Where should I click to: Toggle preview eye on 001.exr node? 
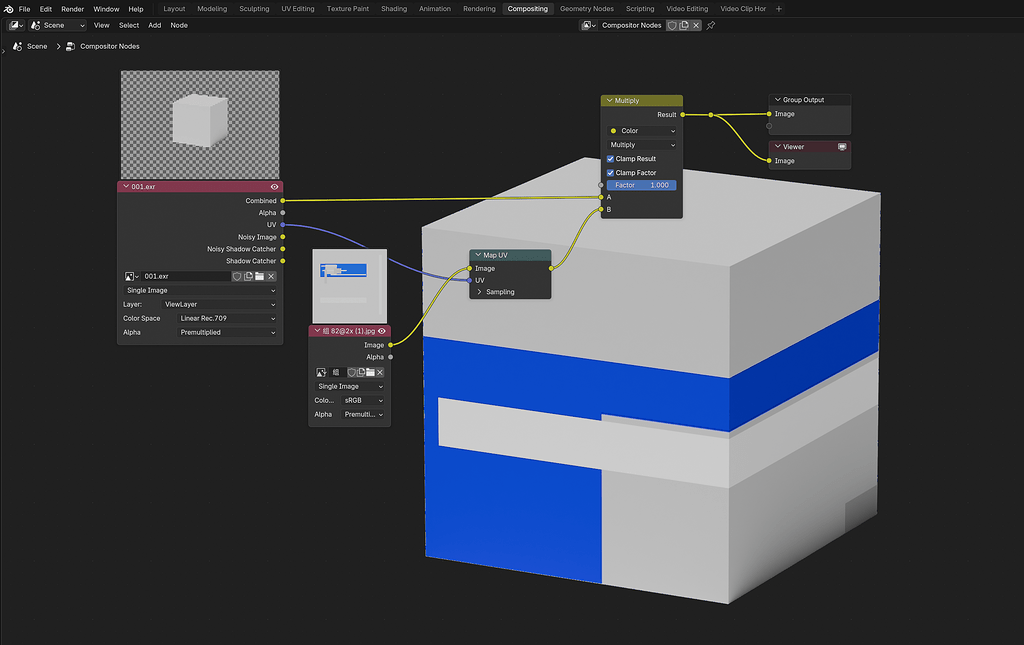point(274,187)
